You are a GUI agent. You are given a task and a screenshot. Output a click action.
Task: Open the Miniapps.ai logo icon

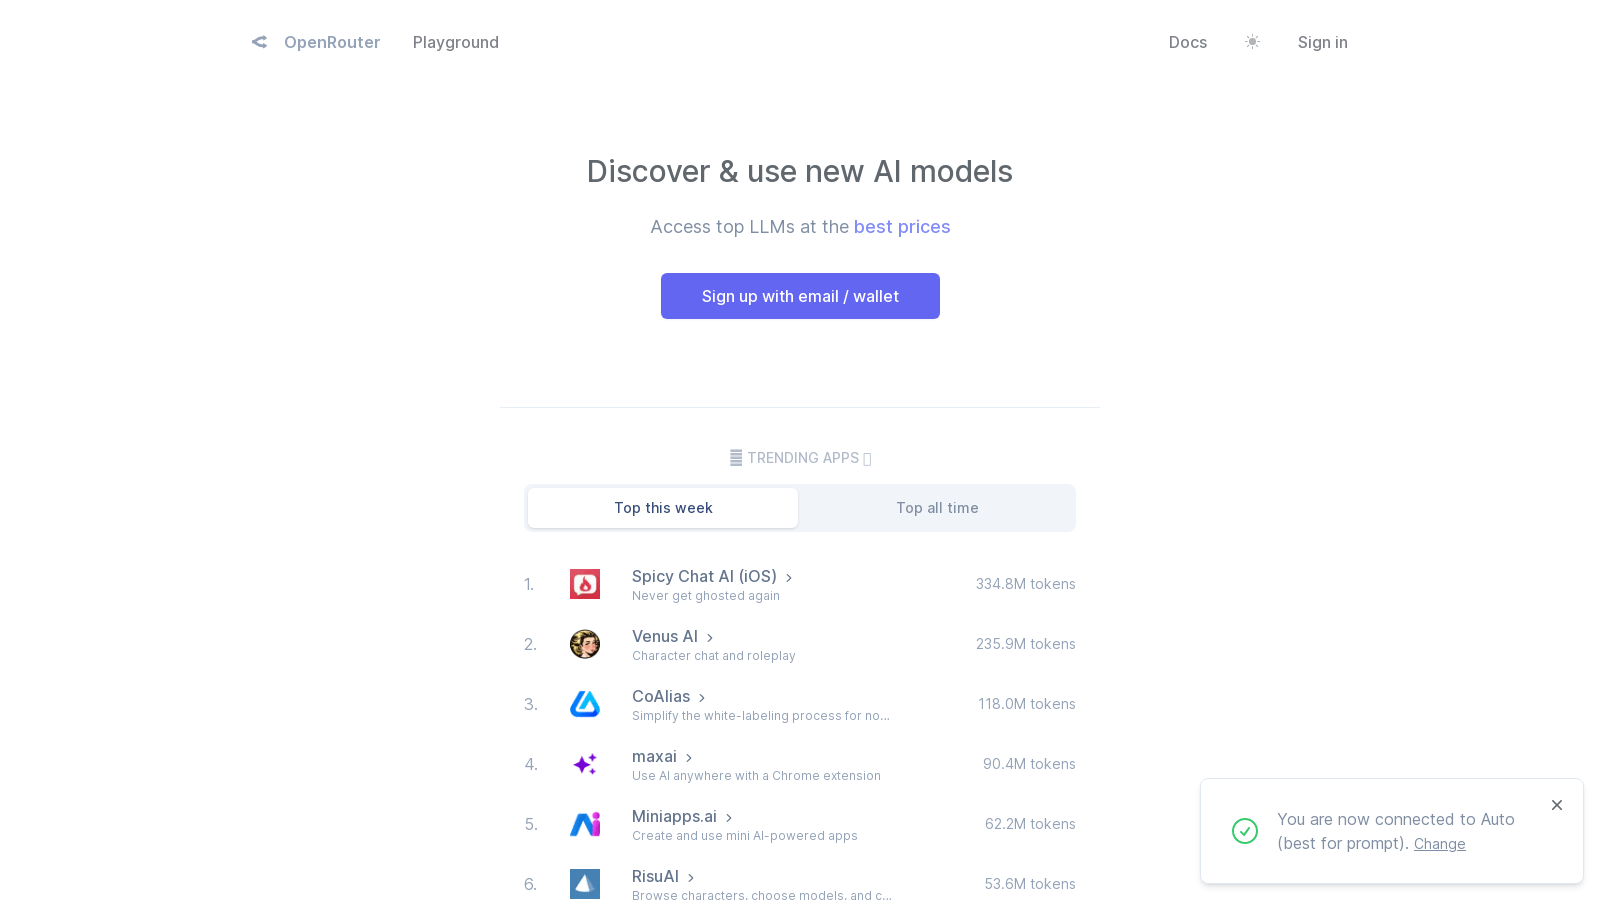coord(585,824)
